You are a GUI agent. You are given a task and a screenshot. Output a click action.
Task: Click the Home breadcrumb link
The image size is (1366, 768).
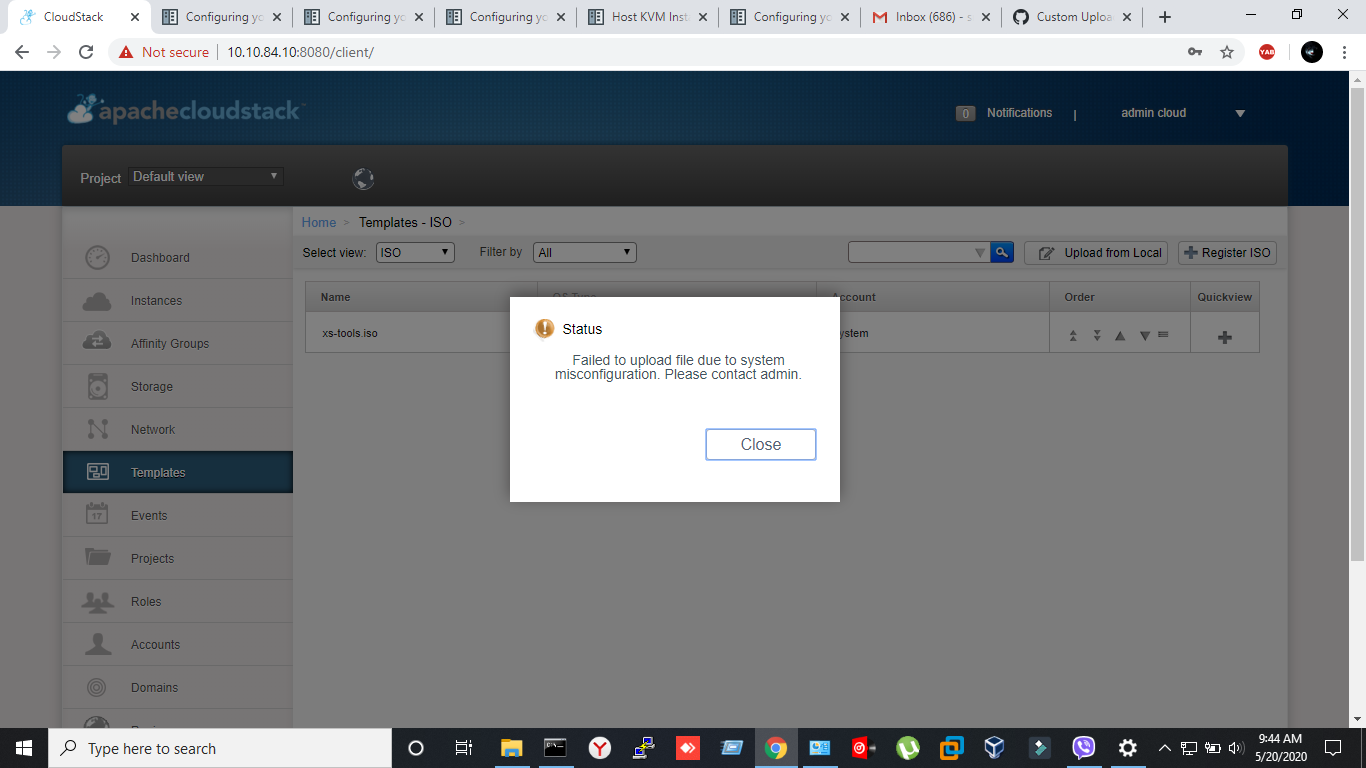coord(318,222)
